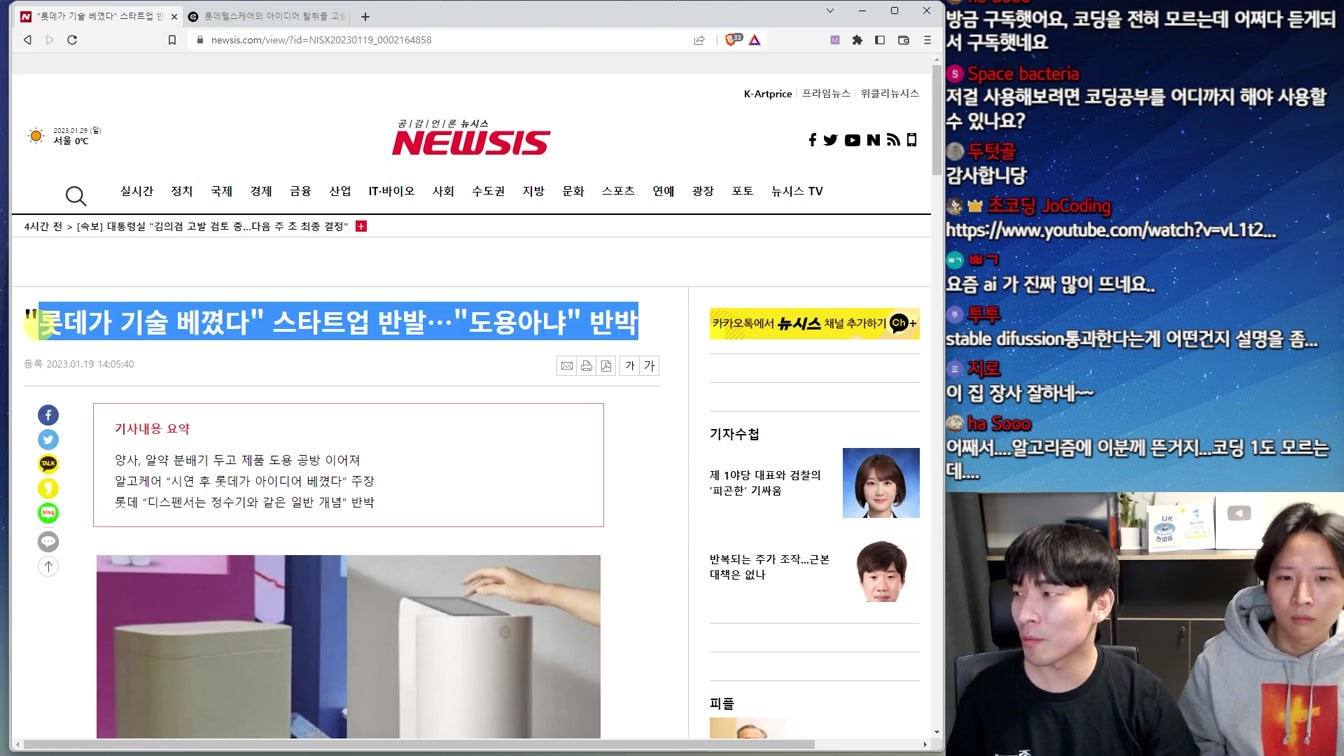
Task: Go to 사회 news section
Action: (x=443, y=191)
